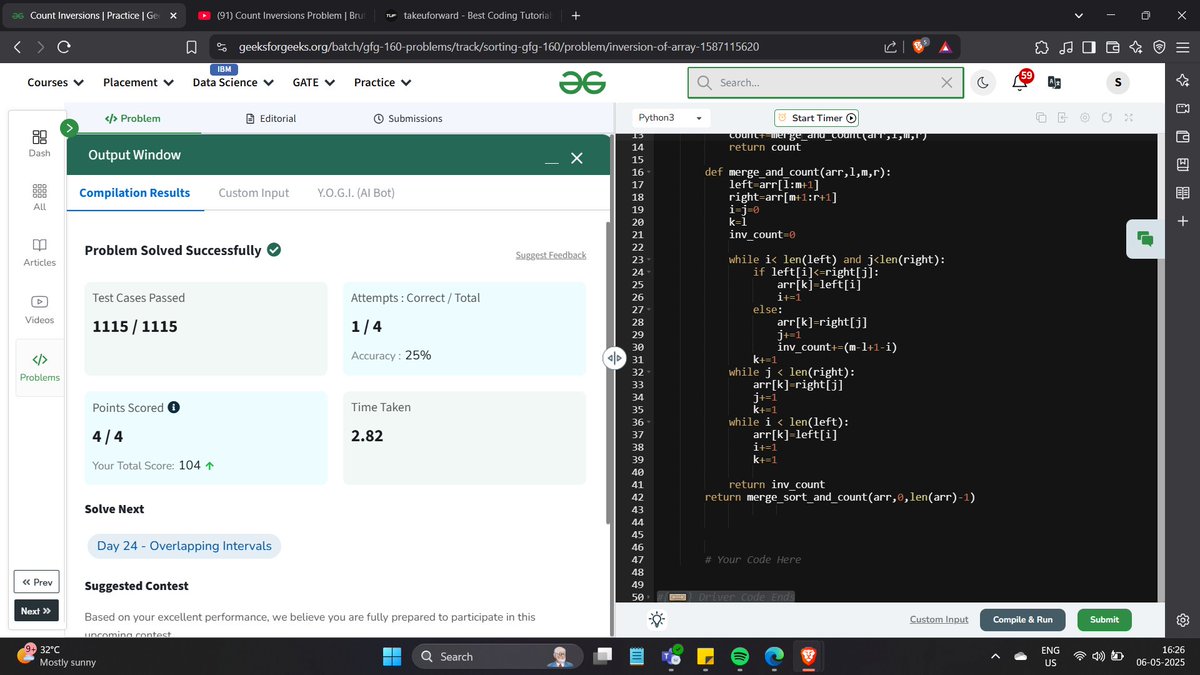The height and width of the screenshot is (675, 1200).
Task: Click the Next button
Action: coord(37,611)
